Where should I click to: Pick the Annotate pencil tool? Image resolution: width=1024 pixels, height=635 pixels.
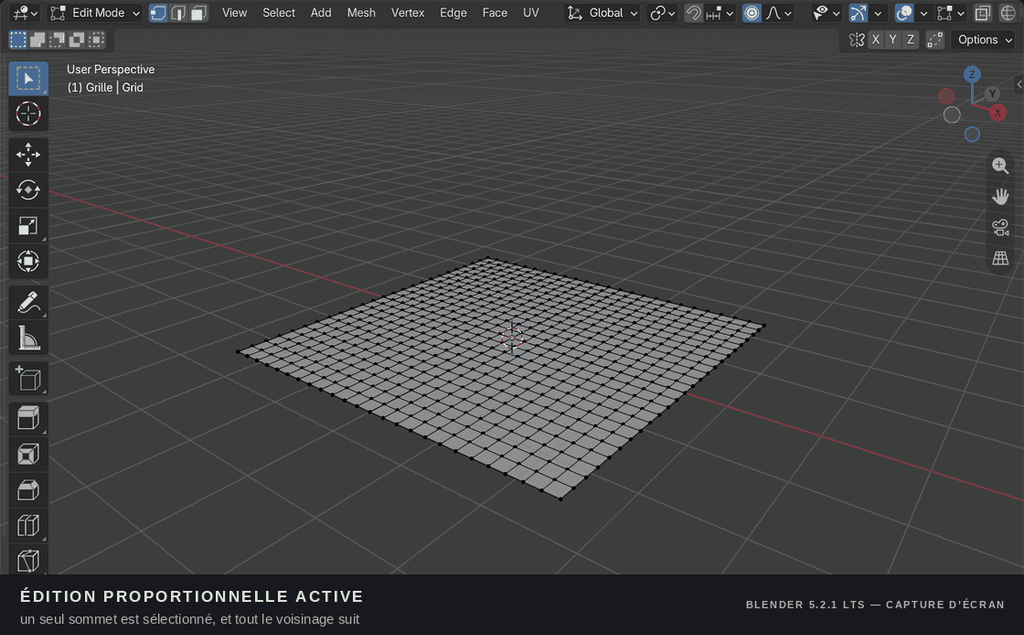pos(28,302)
